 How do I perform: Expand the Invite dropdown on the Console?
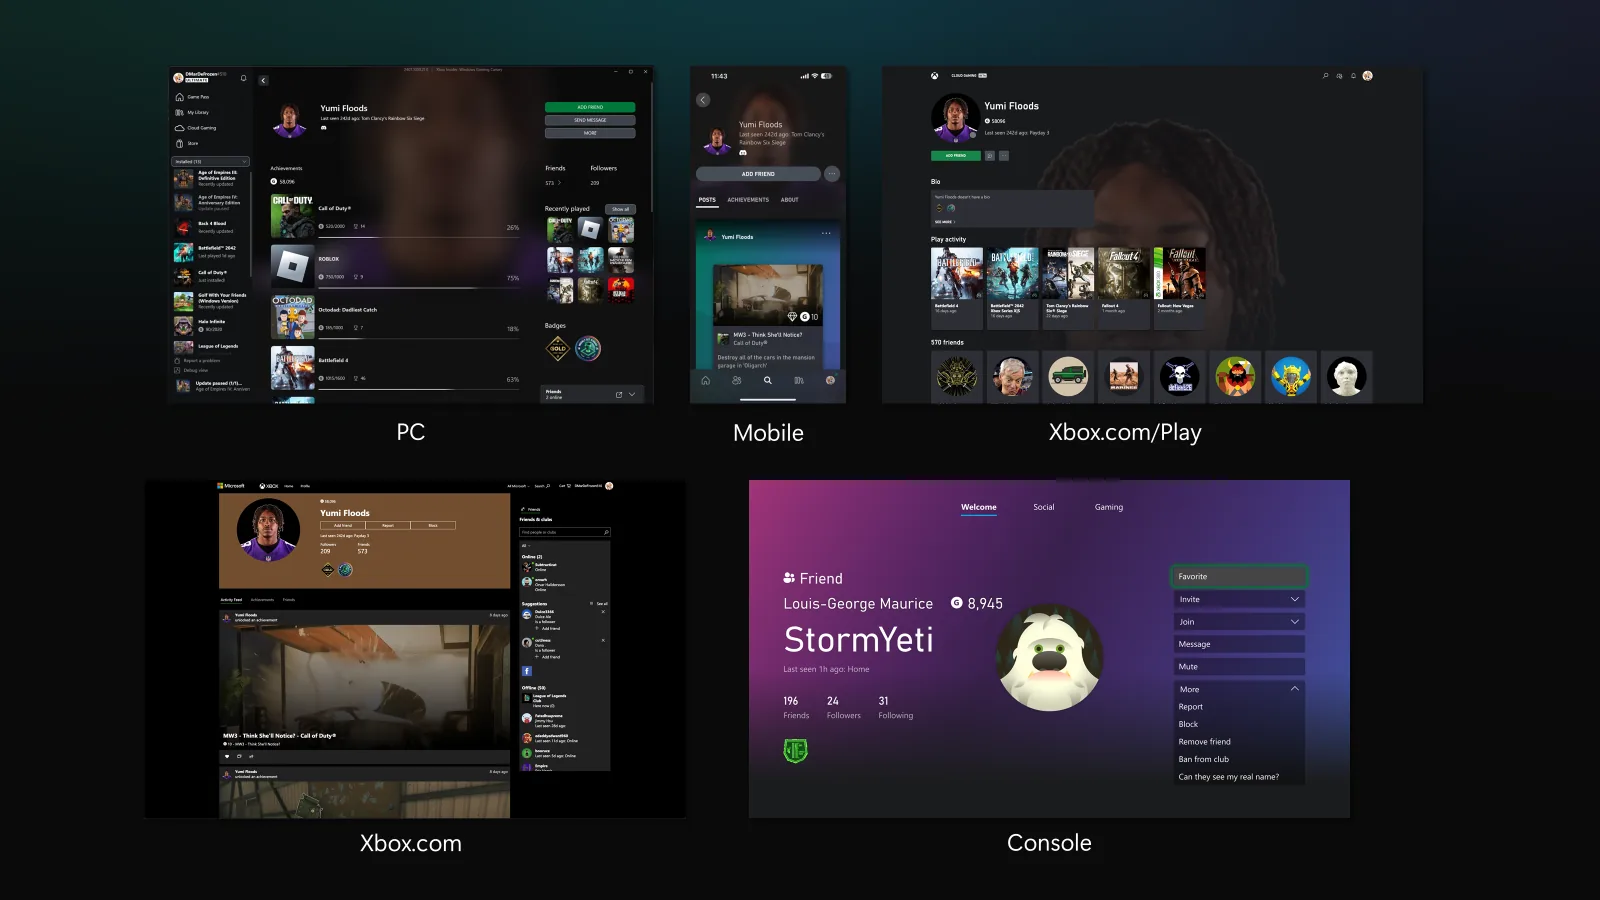pos(1239,599)
